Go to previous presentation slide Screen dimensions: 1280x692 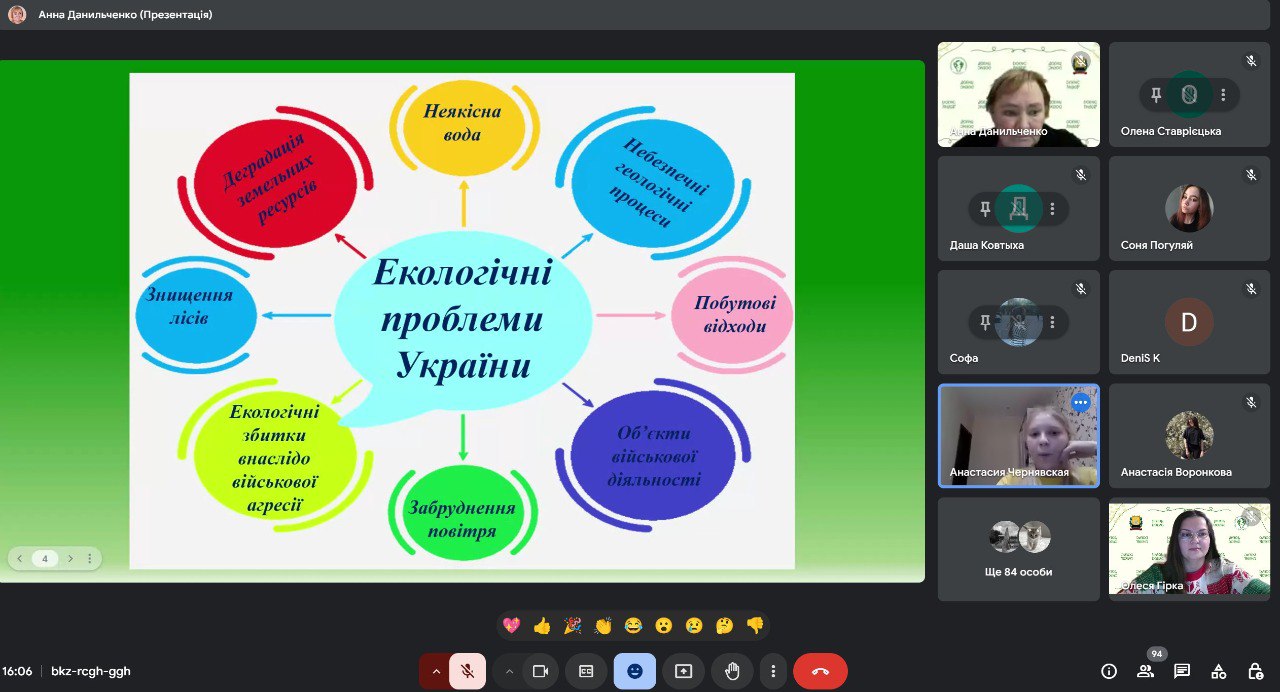pyautogui.click(x=20, y=559)
